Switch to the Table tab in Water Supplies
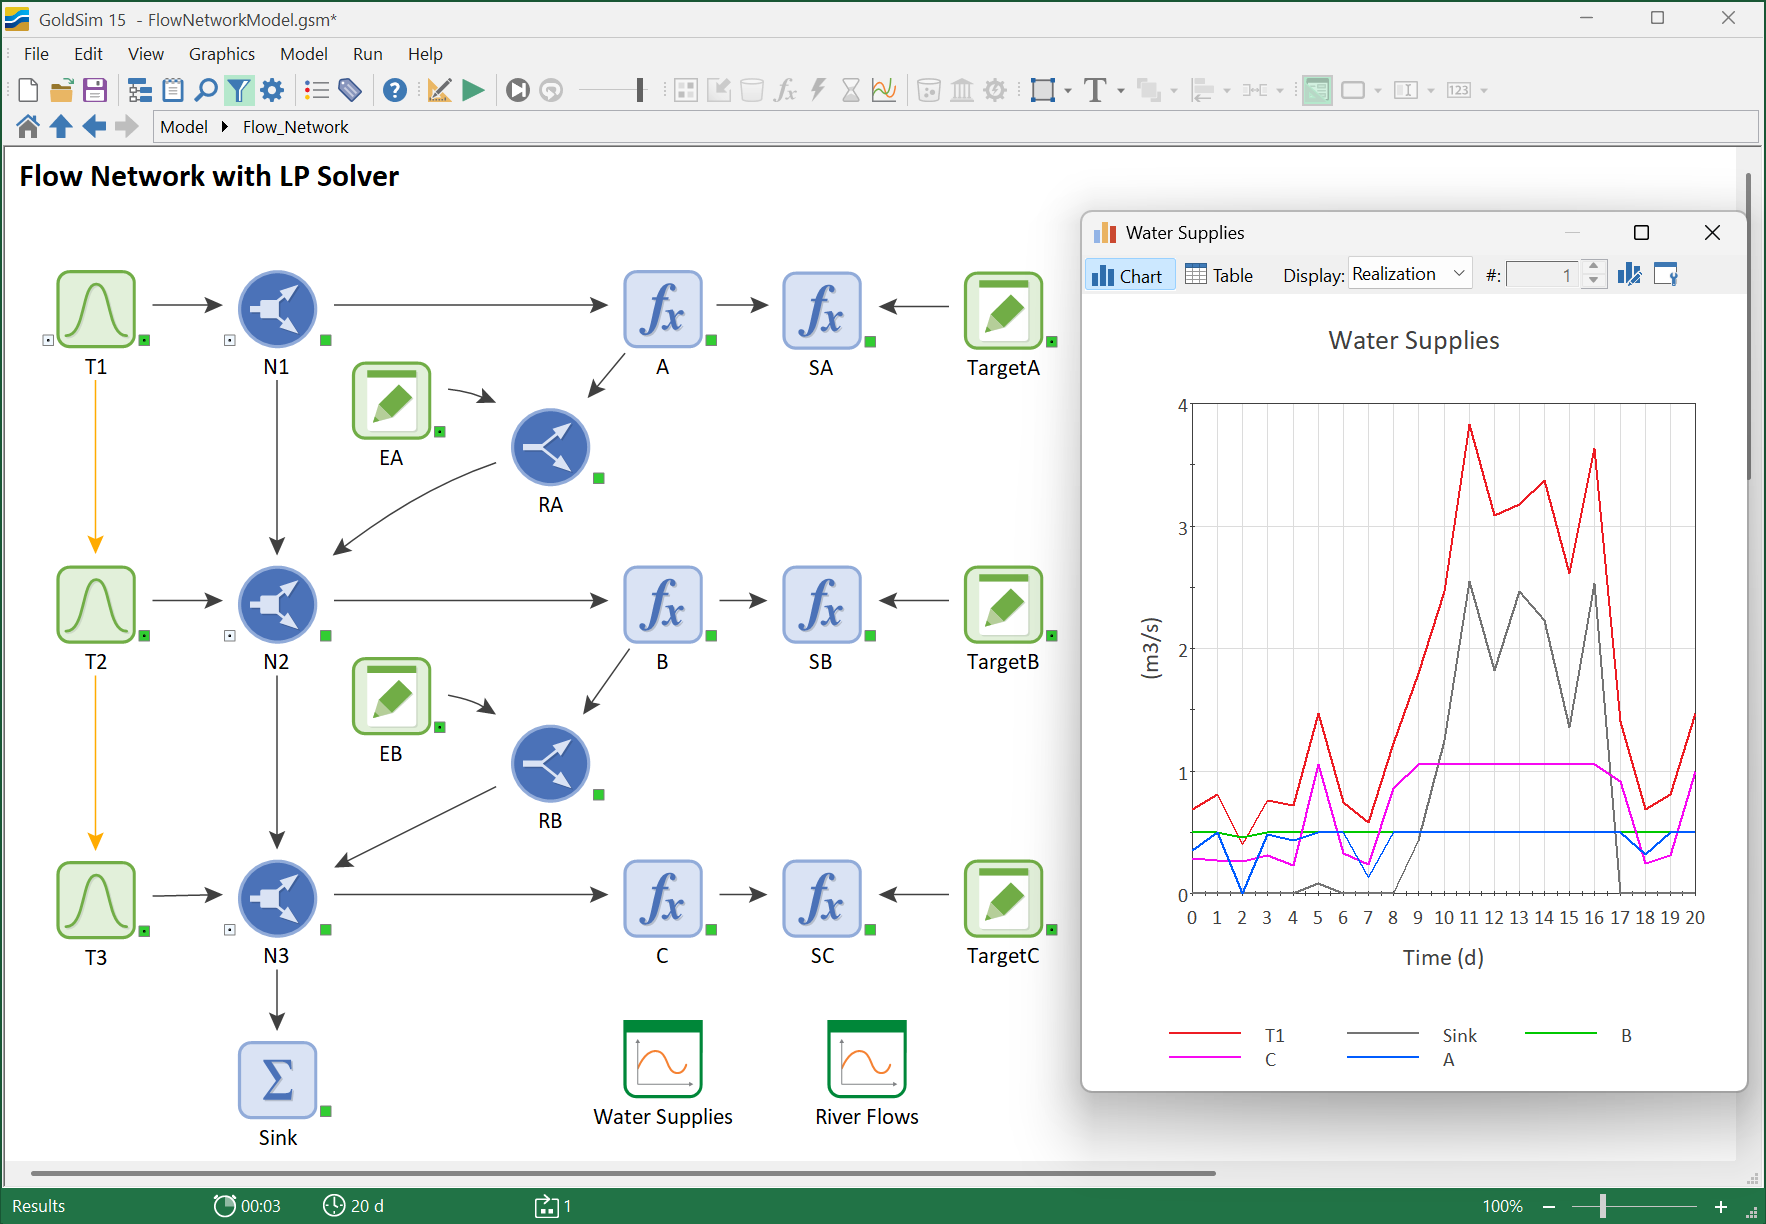Image resolution: width=1766 pixels, height=1224 pixels. pos(1219,275)
